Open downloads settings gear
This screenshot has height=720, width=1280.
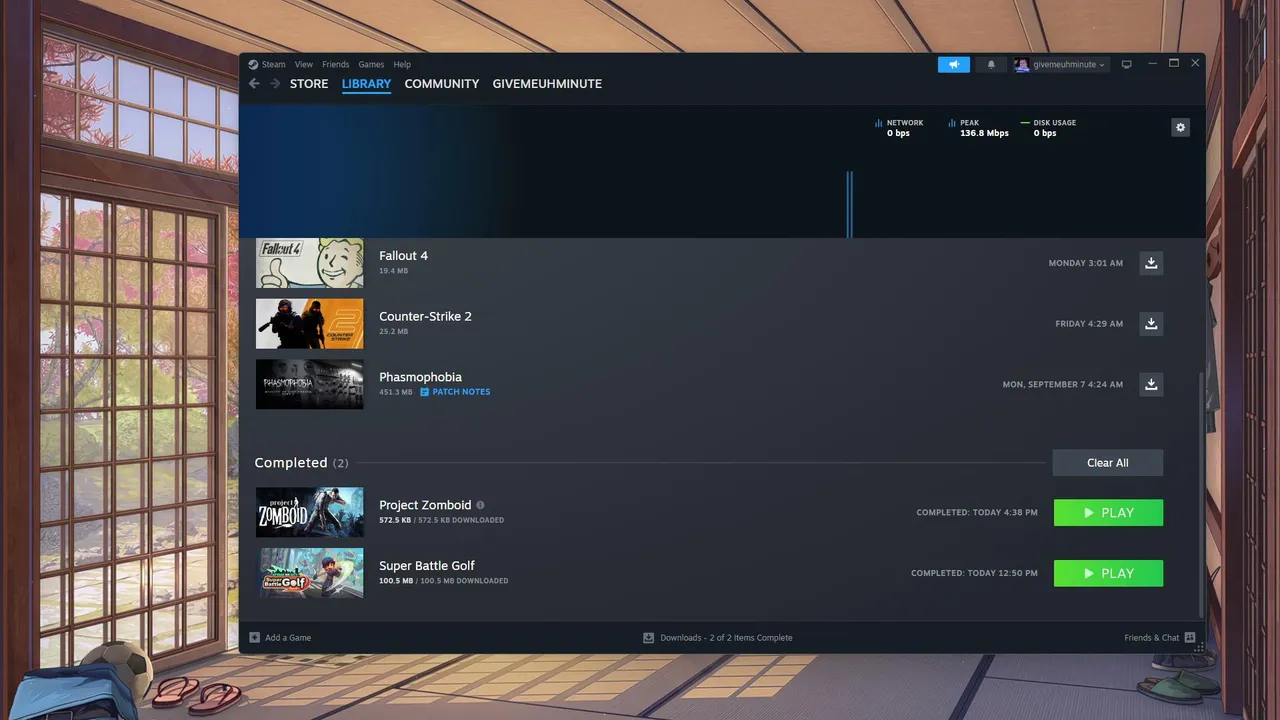pos(1181,128)
